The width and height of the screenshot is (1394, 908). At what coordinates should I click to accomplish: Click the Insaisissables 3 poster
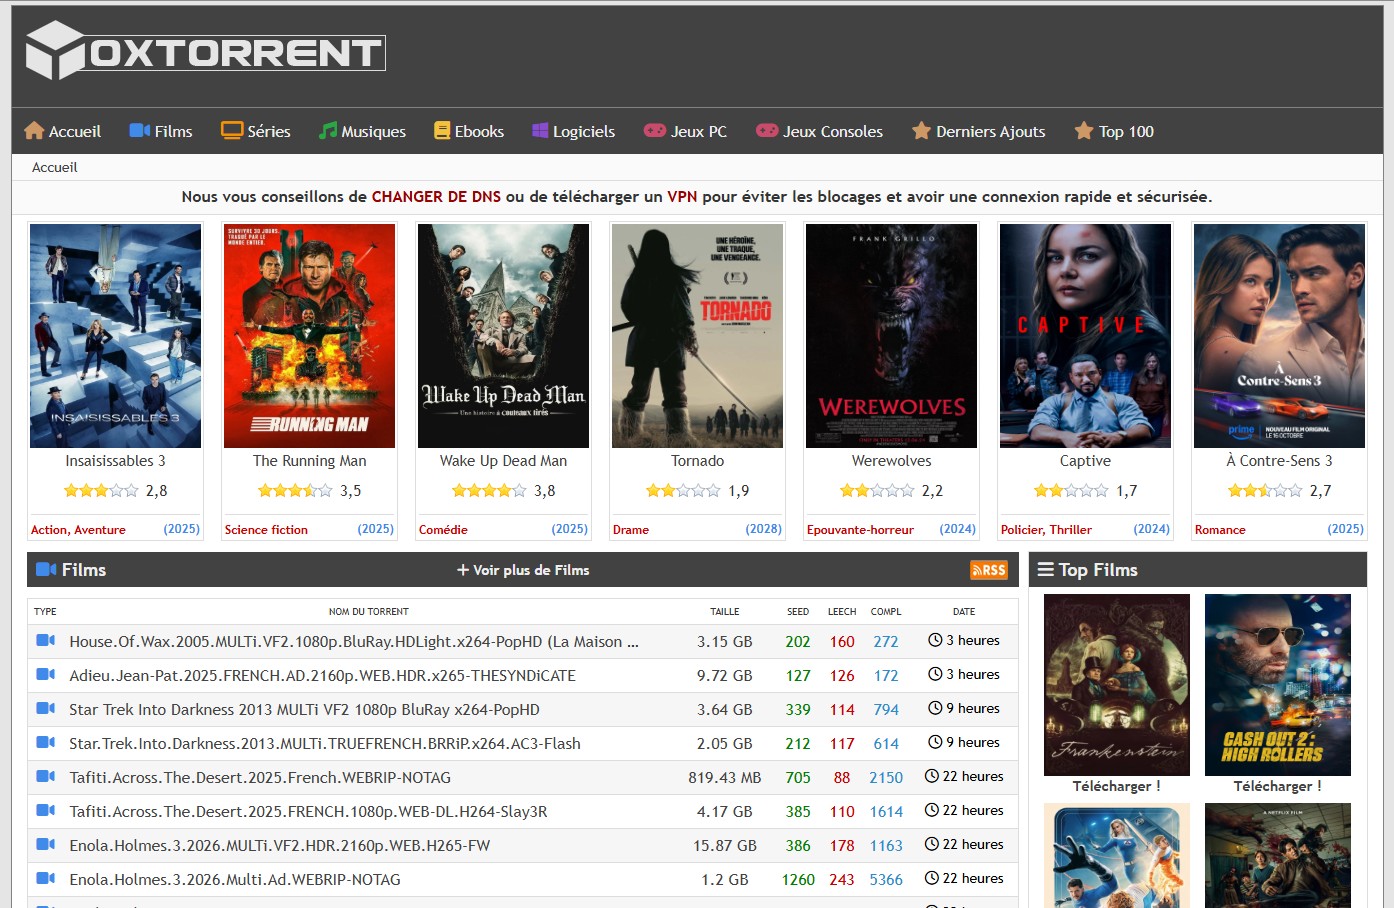(x=116, y=336)
